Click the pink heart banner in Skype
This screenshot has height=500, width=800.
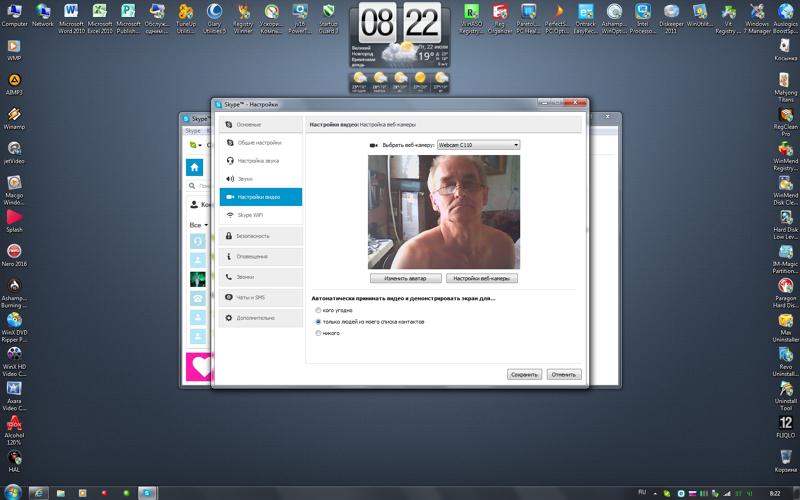click(x=199, y=367)
